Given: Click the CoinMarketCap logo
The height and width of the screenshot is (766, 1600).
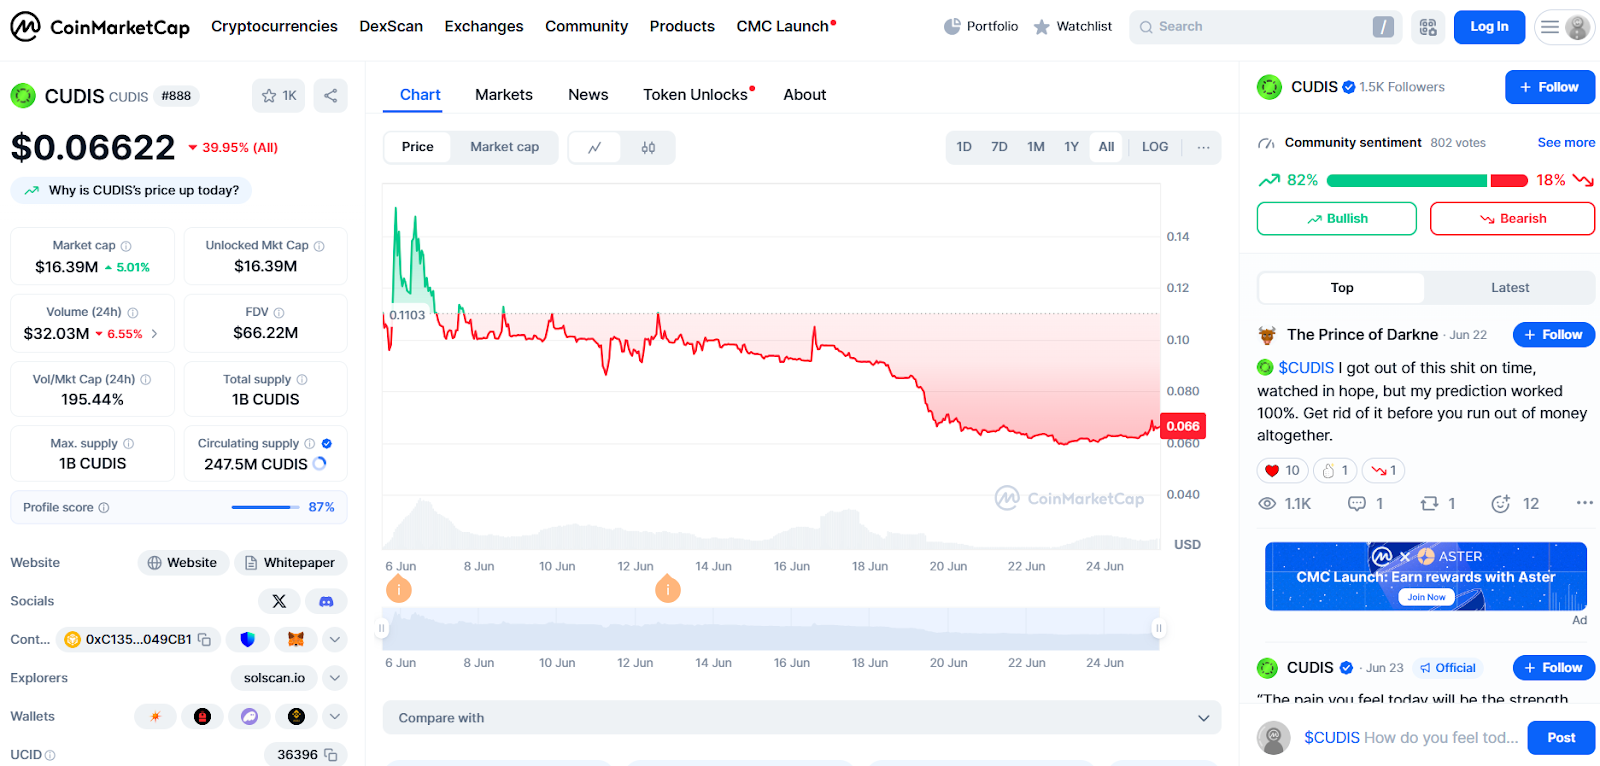Looking at the screenshot, I should (x=100, y=27).
